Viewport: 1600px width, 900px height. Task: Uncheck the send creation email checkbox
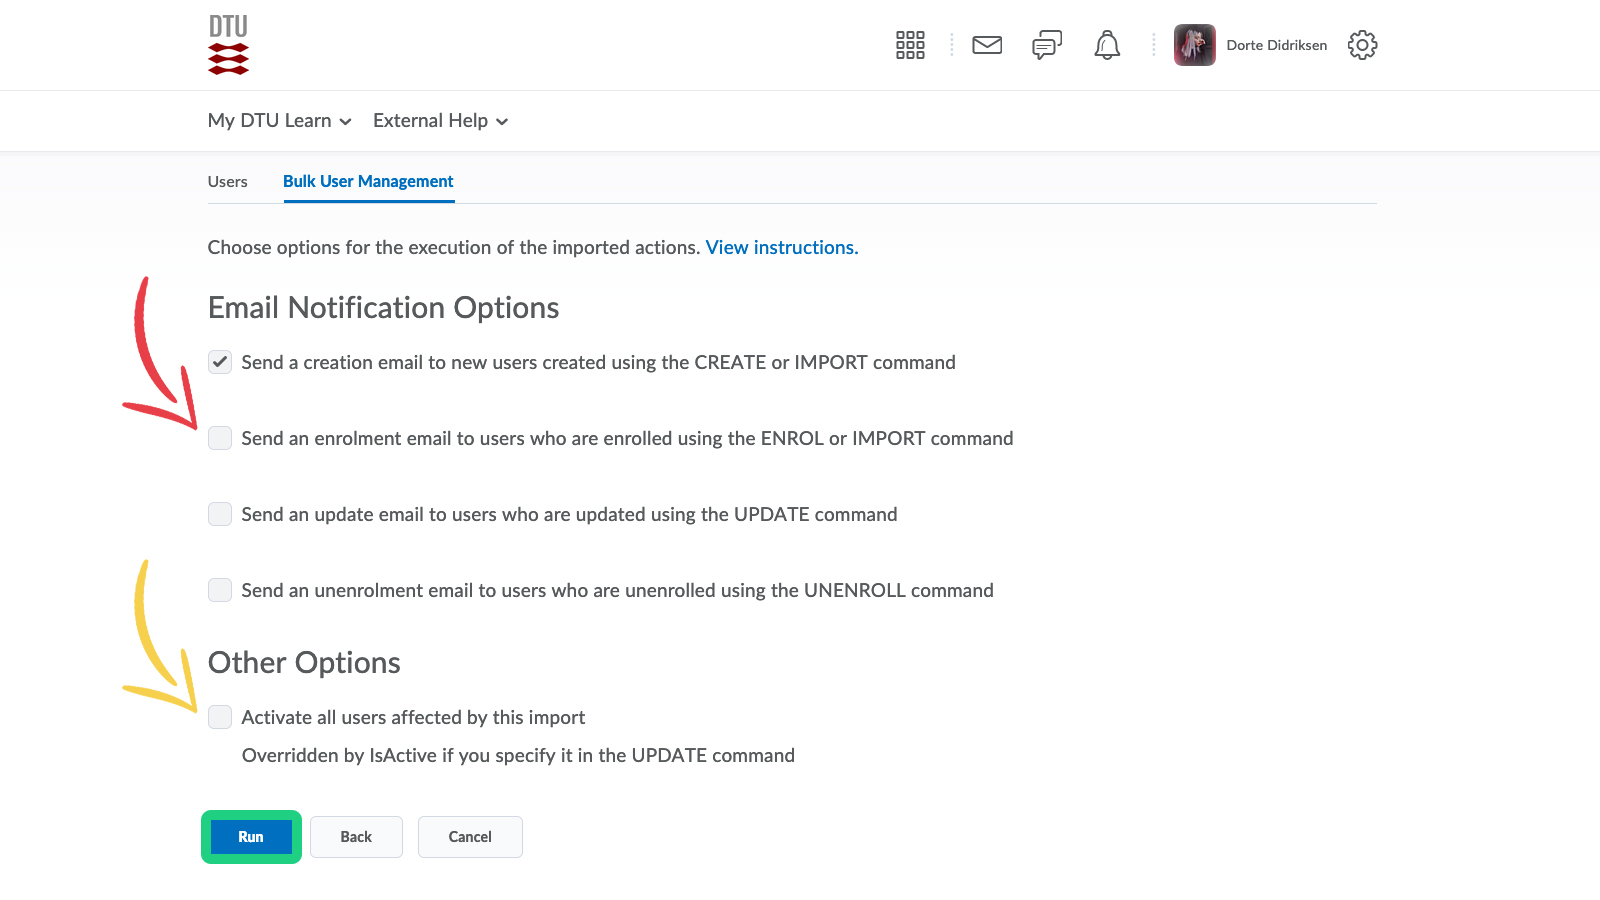click(x=220, y=362)
